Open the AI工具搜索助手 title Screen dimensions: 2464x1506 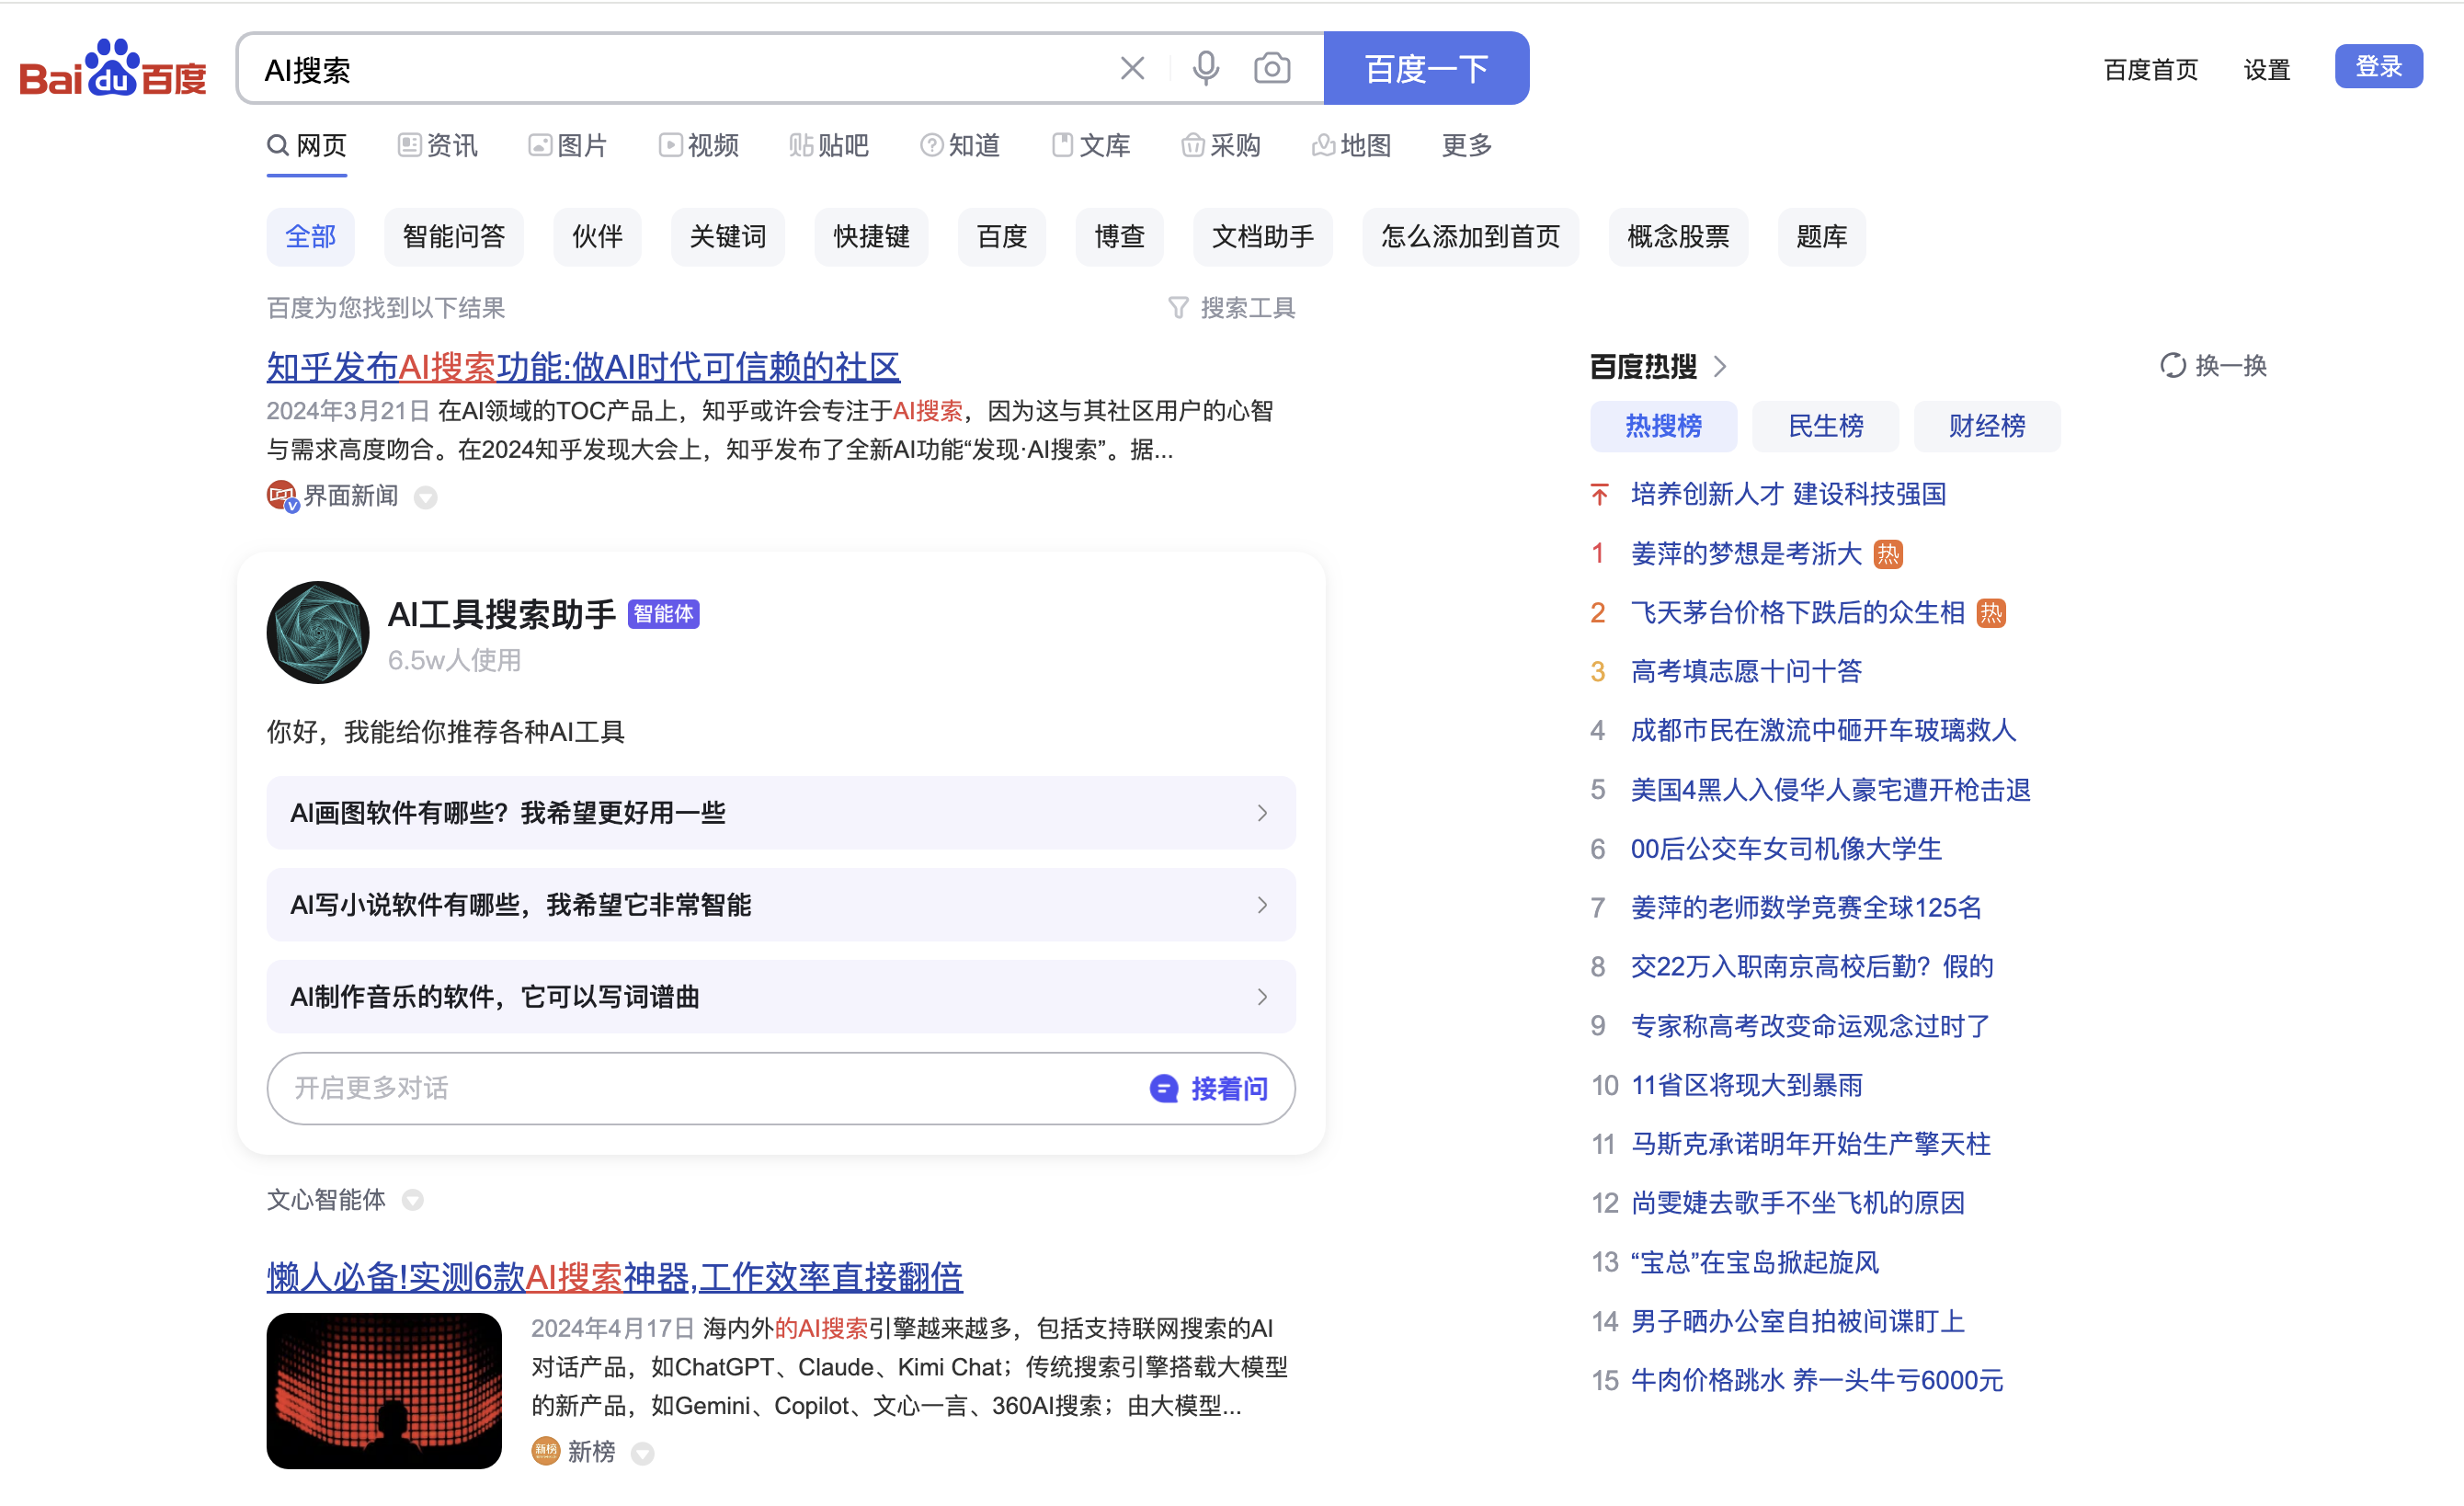pyautogui.click(x=502, y=614)
